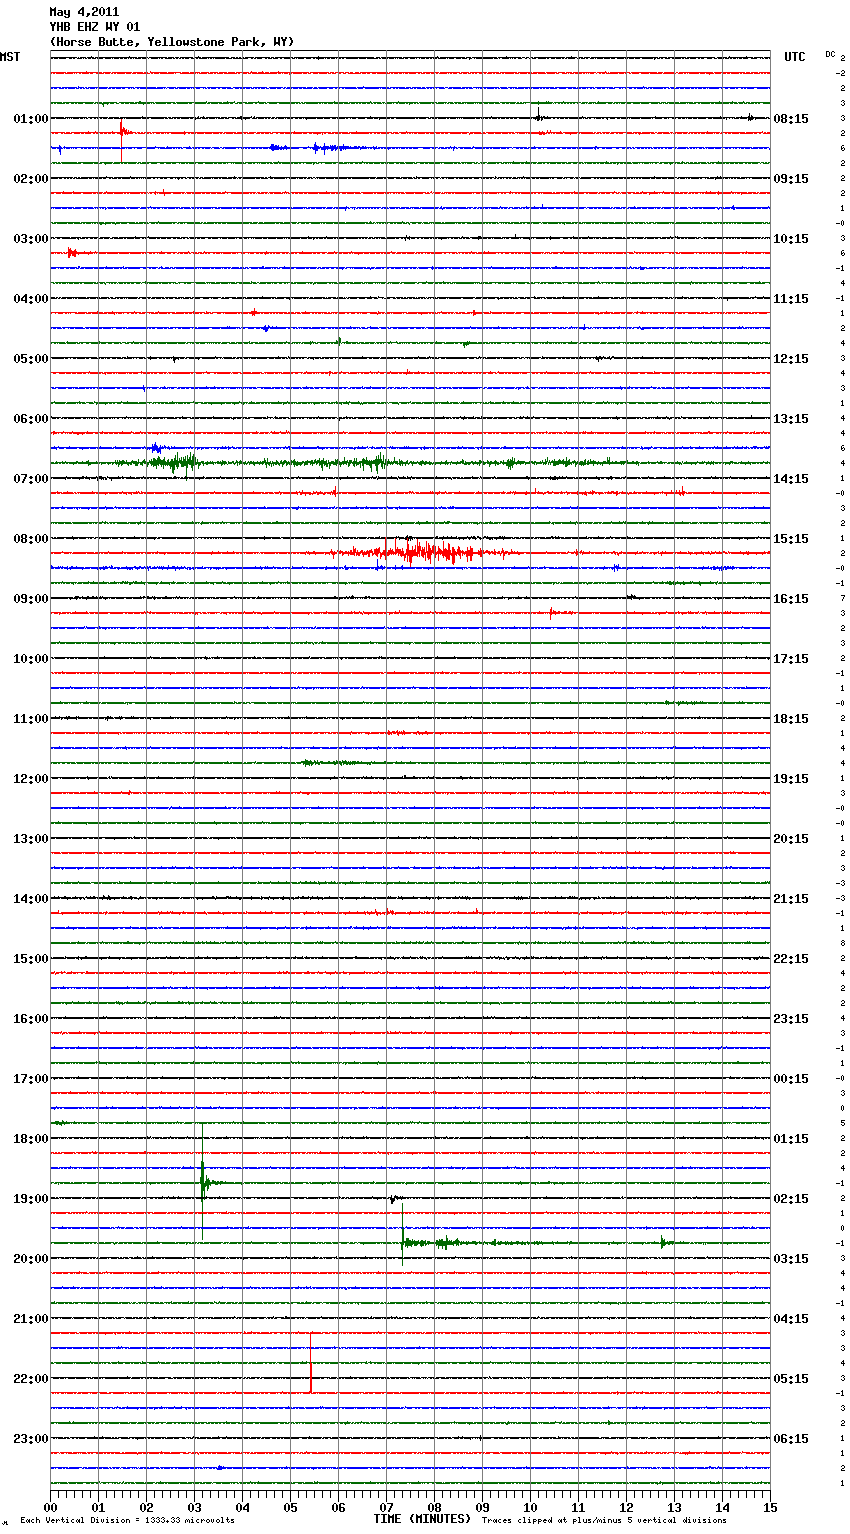The image size is (850, 1534).
Task: Select the 21:00 MST time label
Action: [x=31, y=1319]
